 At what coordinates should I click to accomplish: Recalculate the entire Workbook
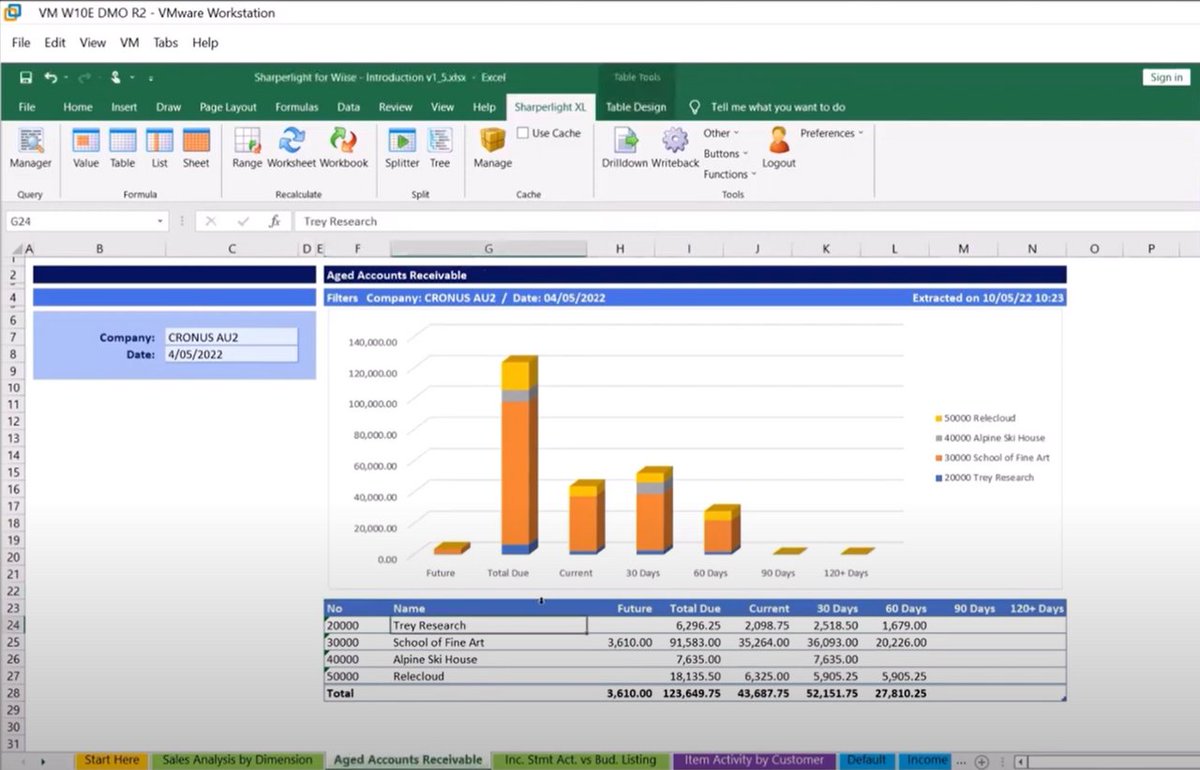tap(344, 148)
